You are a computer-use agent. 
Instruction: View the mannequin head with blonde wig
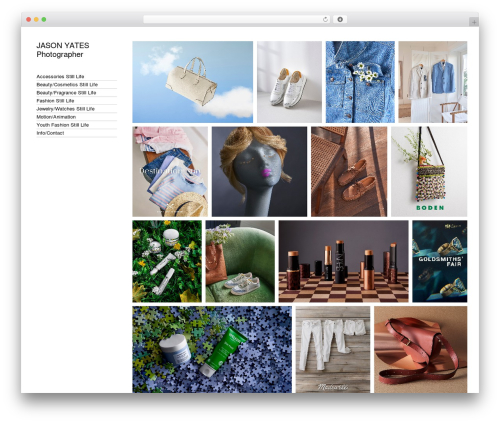click(x=259, y=171)
